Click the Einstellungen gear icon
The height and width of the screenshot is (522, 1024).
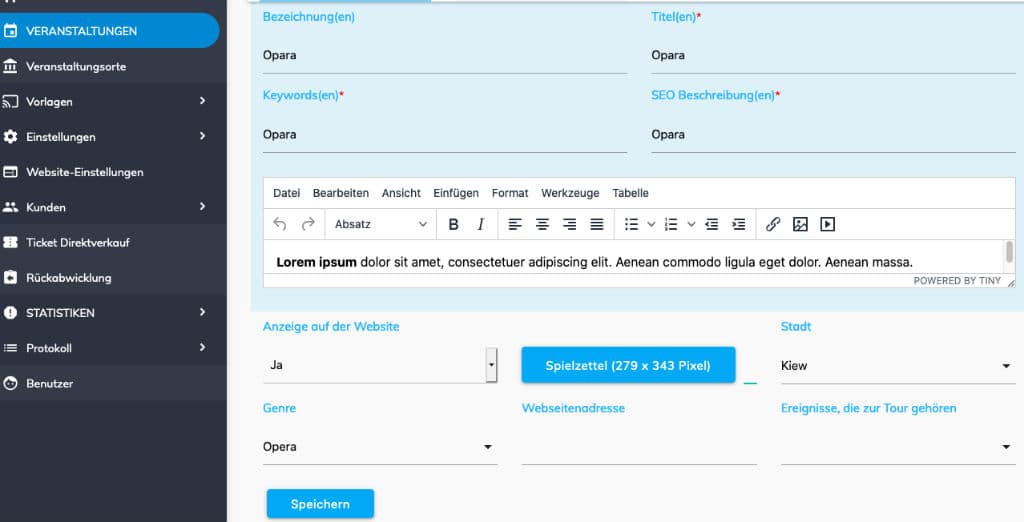tap(10, 137)
